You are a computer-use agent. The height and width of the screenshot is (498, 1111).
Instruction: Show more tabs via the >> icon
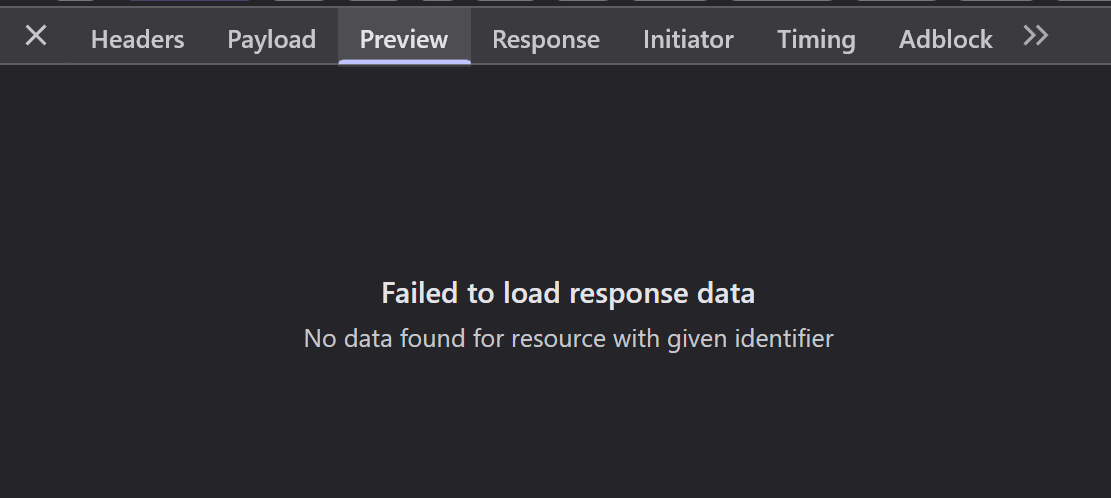pyautogui.click(x=1035, y=35)
